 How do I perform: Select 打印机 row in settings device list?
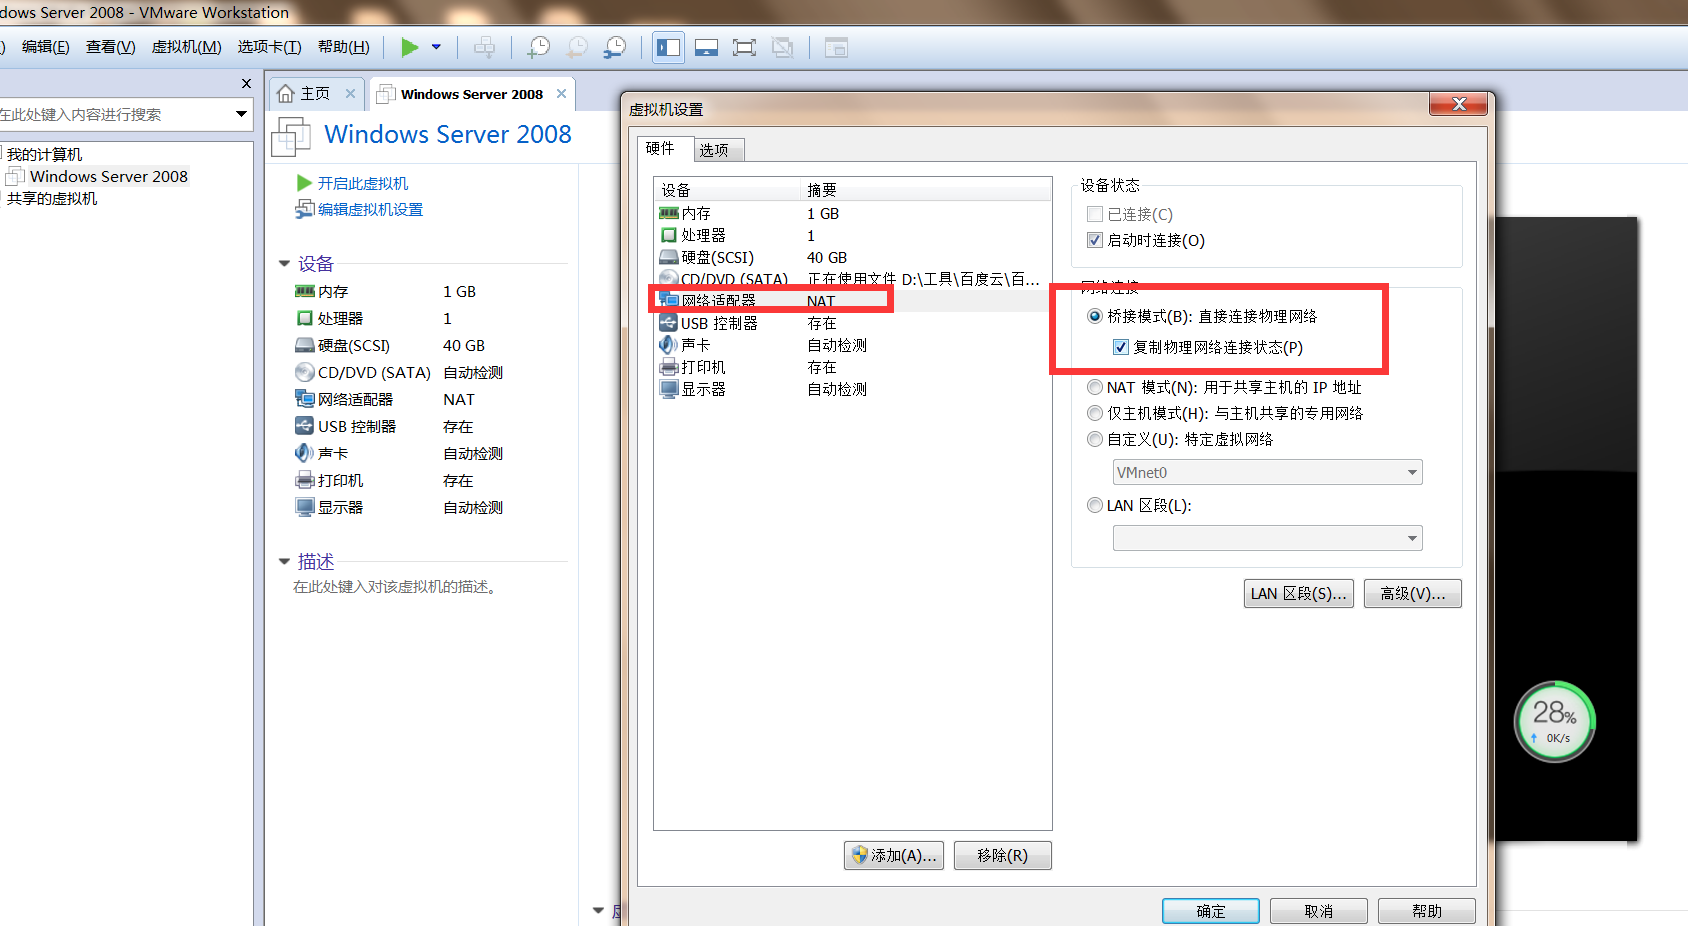point(852,367)
